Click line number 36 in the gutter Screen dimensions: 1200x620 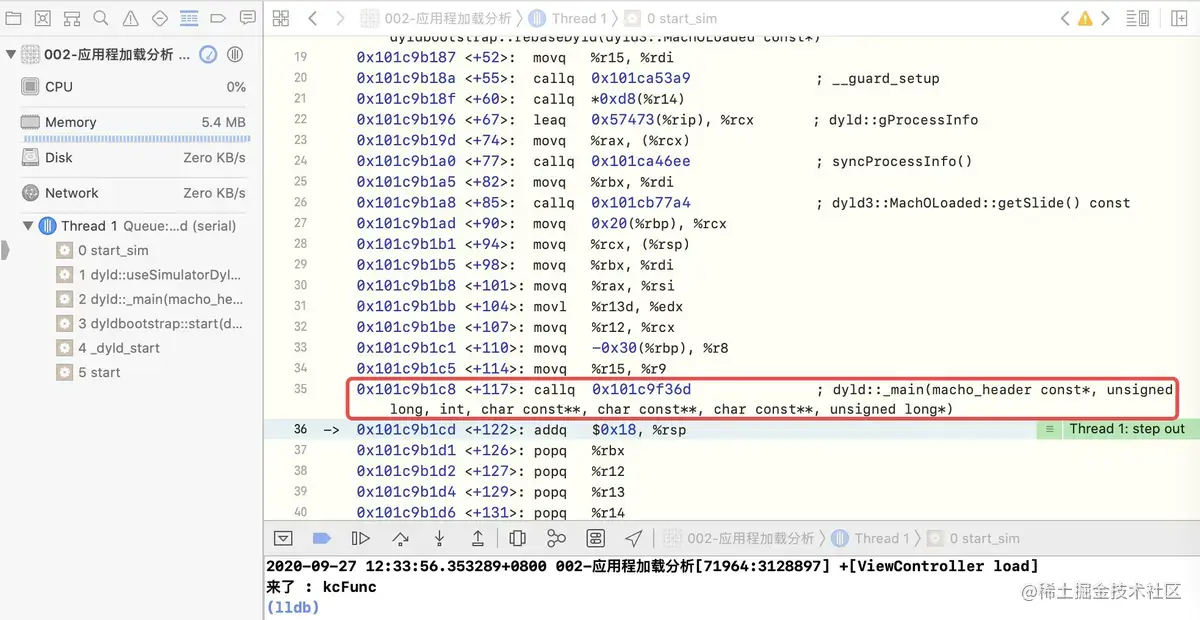[300, 429]
